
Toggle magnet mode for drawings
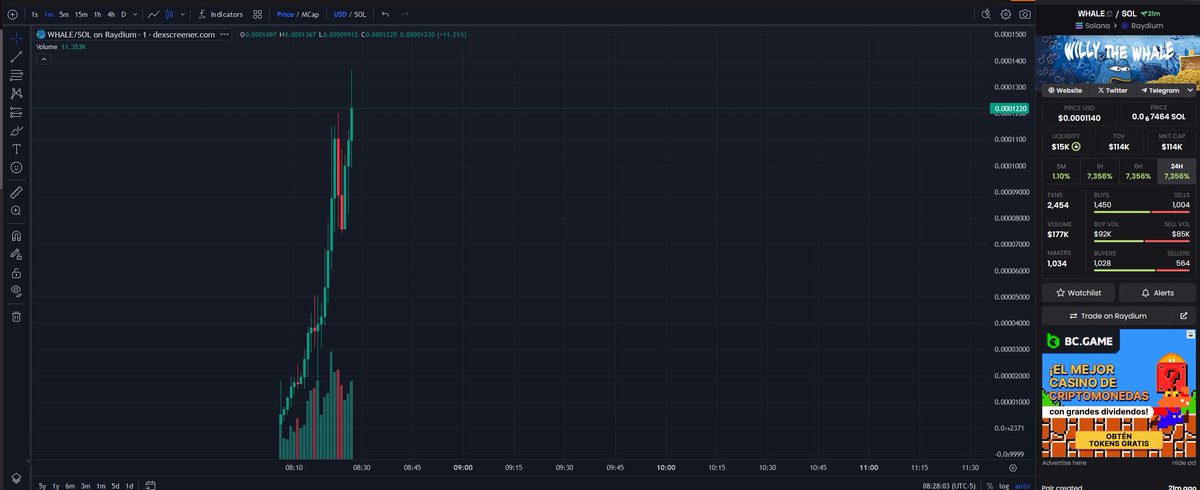(x=16, y=236)
